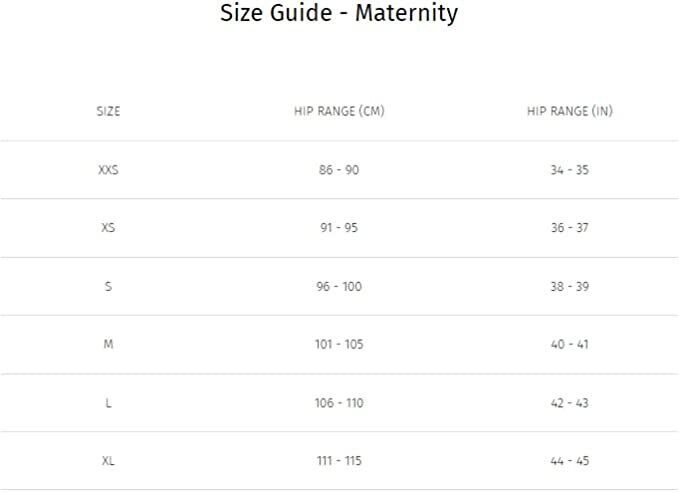Click the M size cell
Image resolution: width=679 pixels, height=492 pixels.
pos(108,344)
